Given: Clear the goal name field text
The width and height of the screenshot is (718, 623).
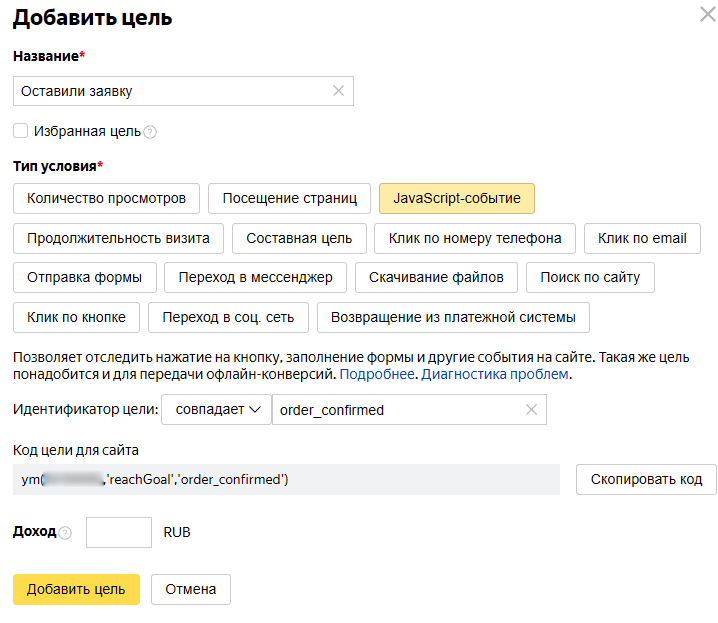Looking at the screenshot, I should point(338,91).
